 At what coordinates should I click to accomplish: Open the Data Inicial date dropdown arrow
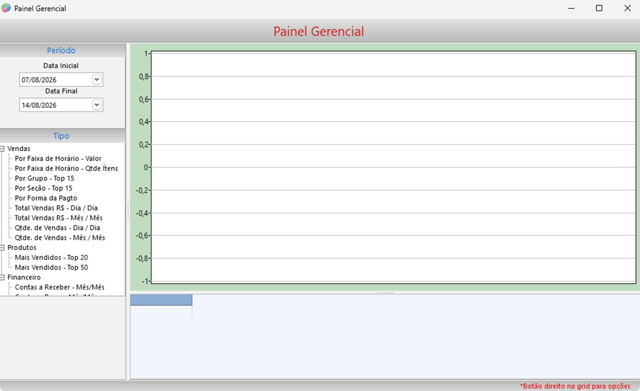[x=97, y=80]
